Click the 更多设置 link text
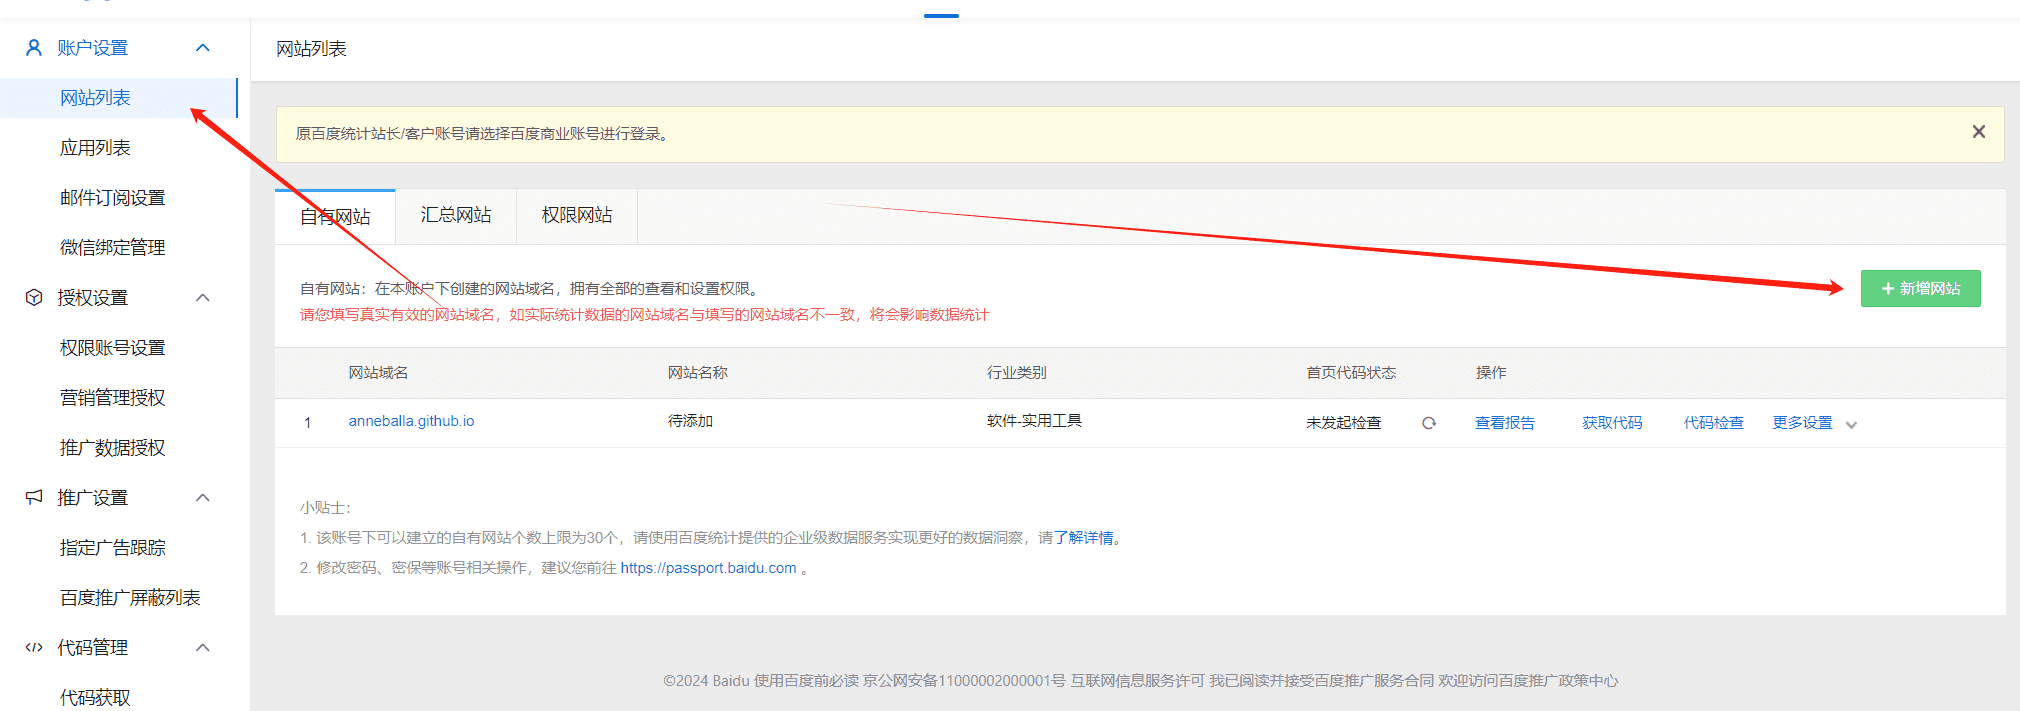This screenshot has height=711, width=2020. (x=1803, y=423)
